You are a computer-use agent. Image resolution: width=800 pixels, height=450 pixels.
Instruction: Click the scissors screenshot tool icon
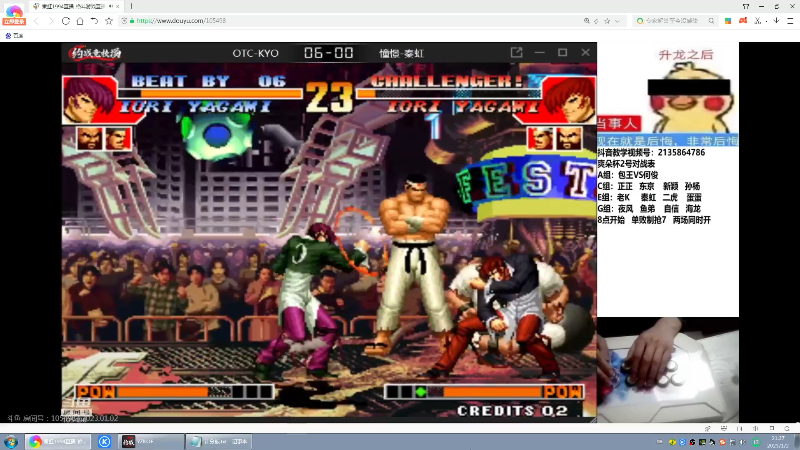758,21
